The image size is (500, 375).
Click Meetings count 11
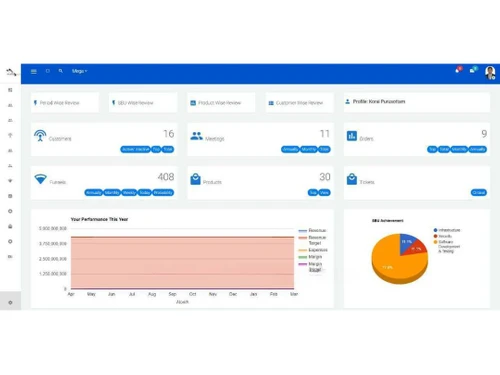[325, 134]
